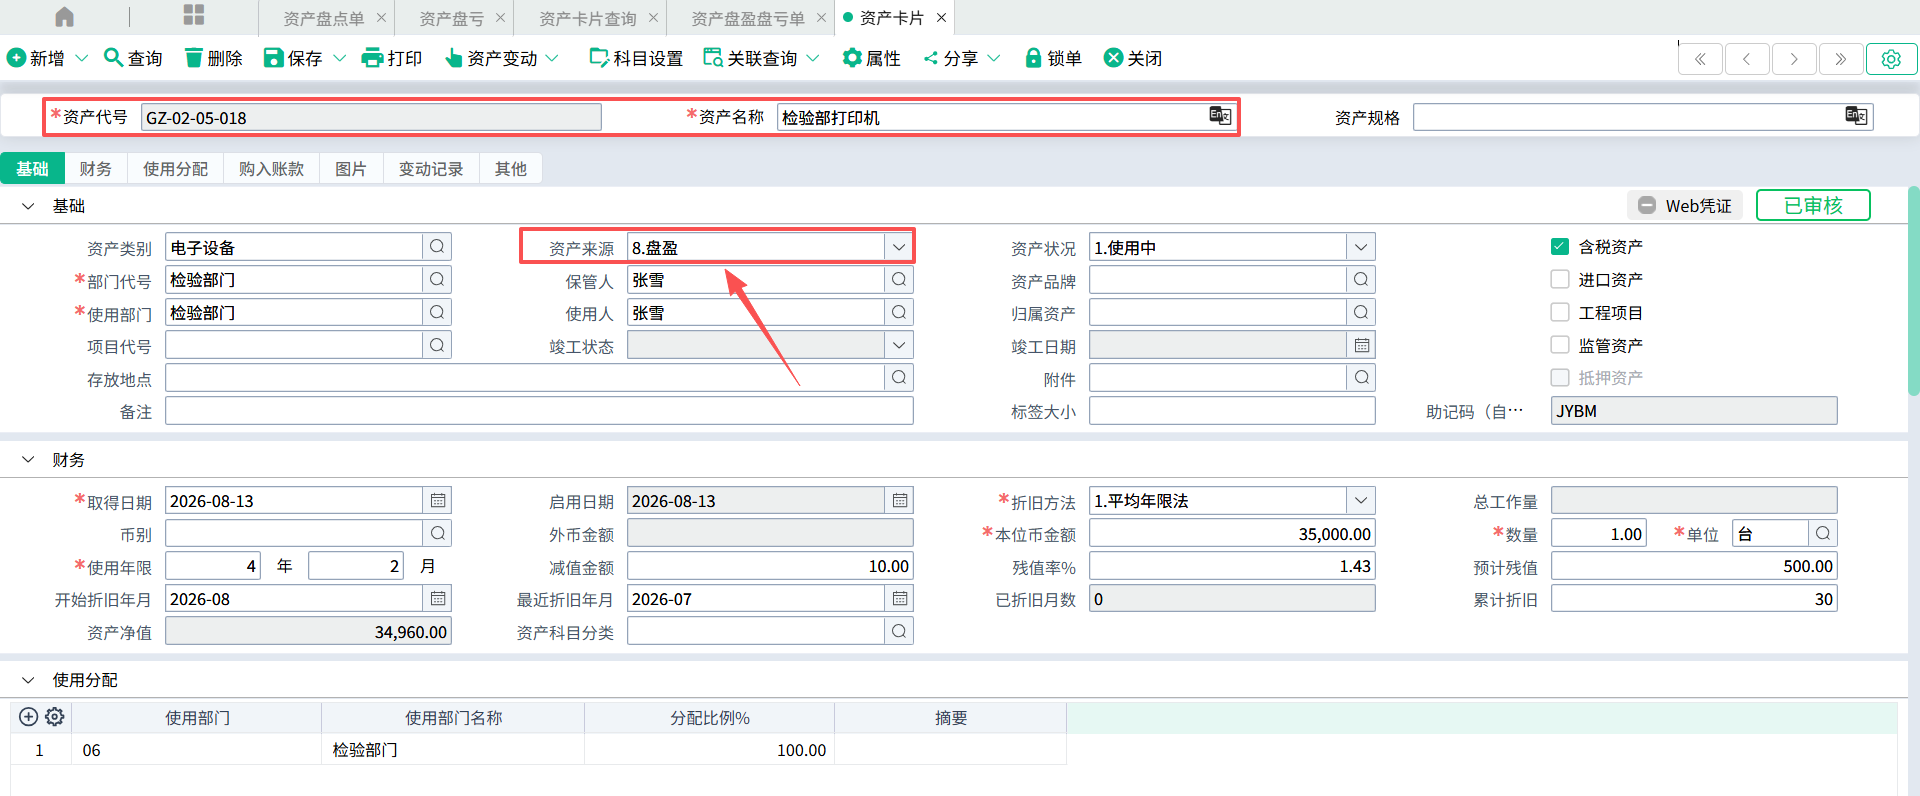Expand 折旧方法 dropdown
The width and height of the screenshot is (1920, 796).
click(x=1361, y=500)
